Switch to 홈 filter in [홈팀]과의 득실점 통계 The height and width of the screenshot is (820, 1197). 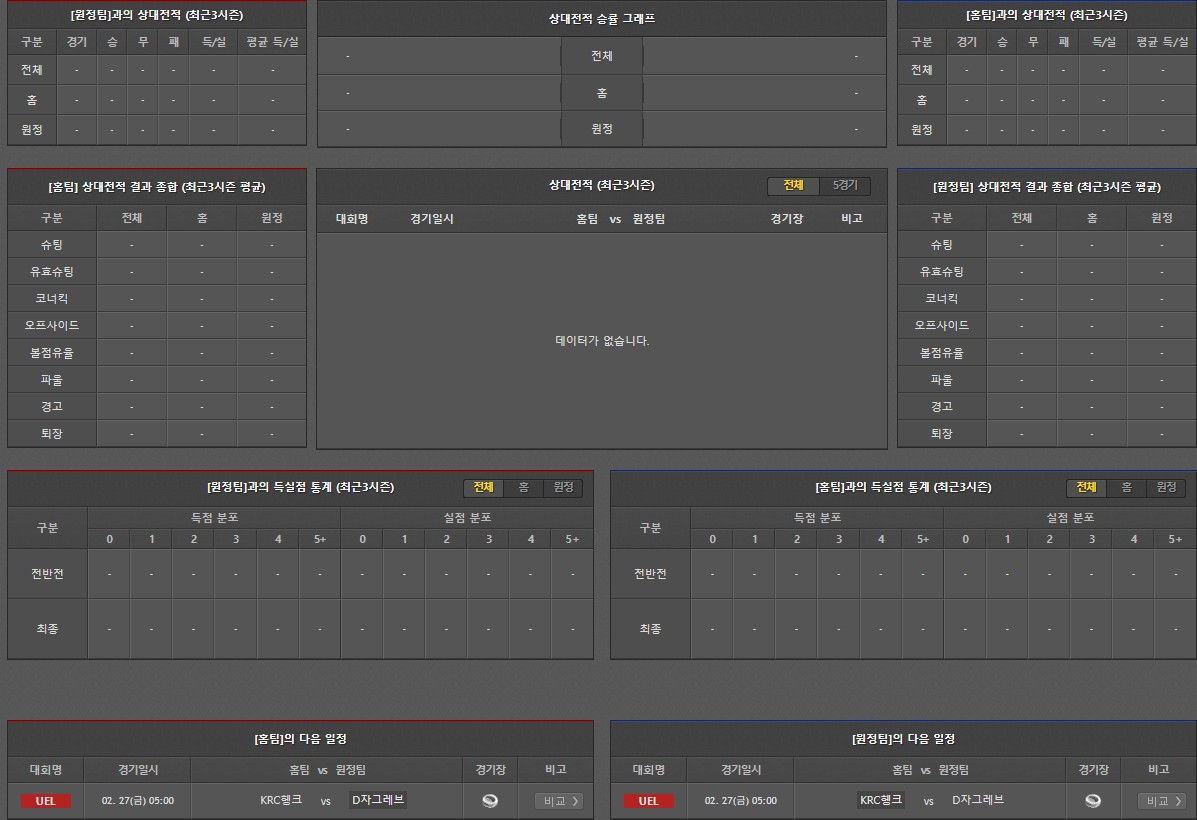pos(1126,487)
